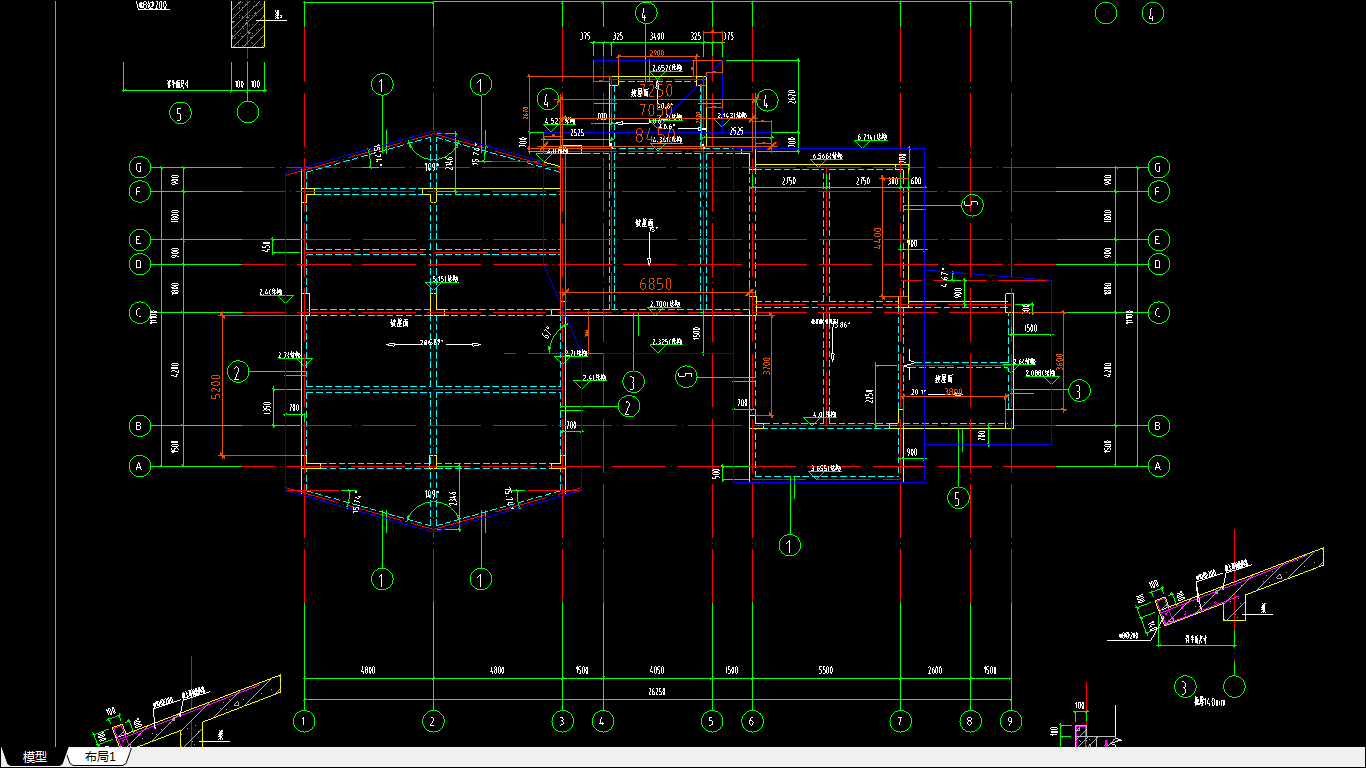Pick the bottom dimension text 5500
1366x768 pixels.
point(825,670)
